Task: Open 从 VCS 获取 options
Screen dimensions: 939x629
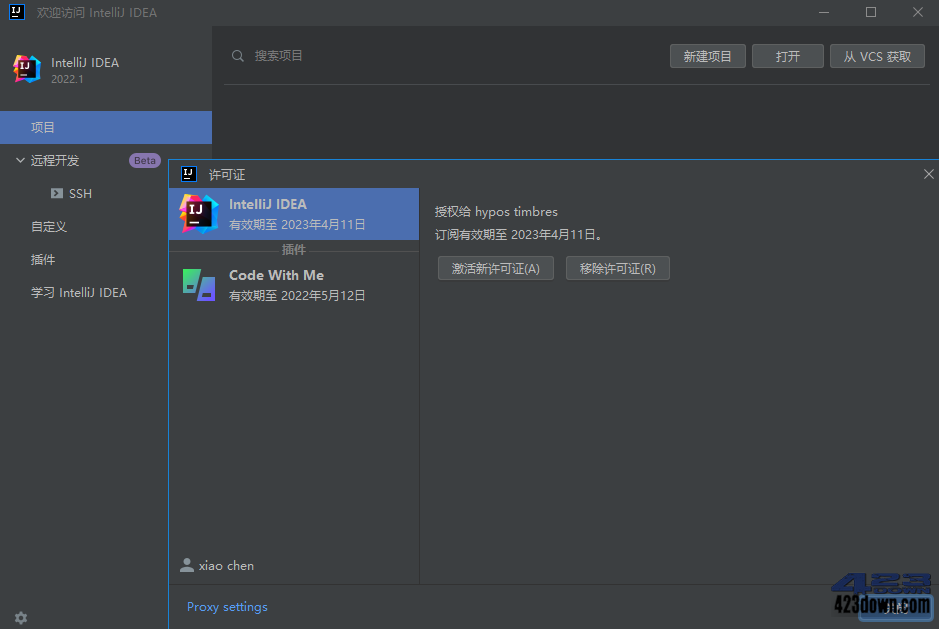Action: [877, 56]
